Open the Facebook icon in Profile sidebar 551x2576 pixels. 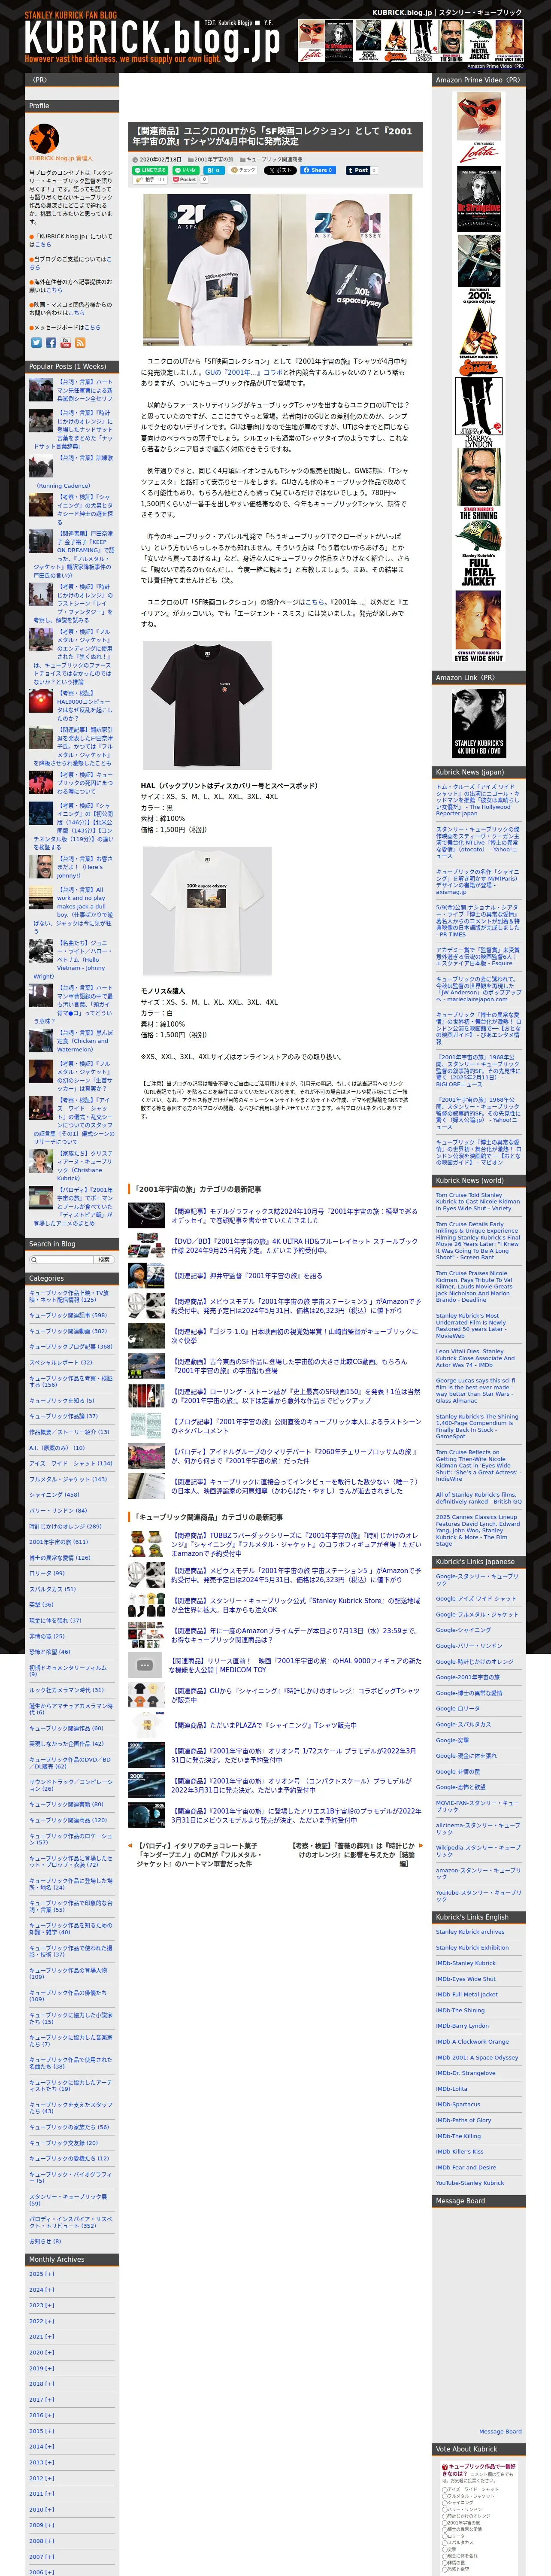(x=50, y=343)
